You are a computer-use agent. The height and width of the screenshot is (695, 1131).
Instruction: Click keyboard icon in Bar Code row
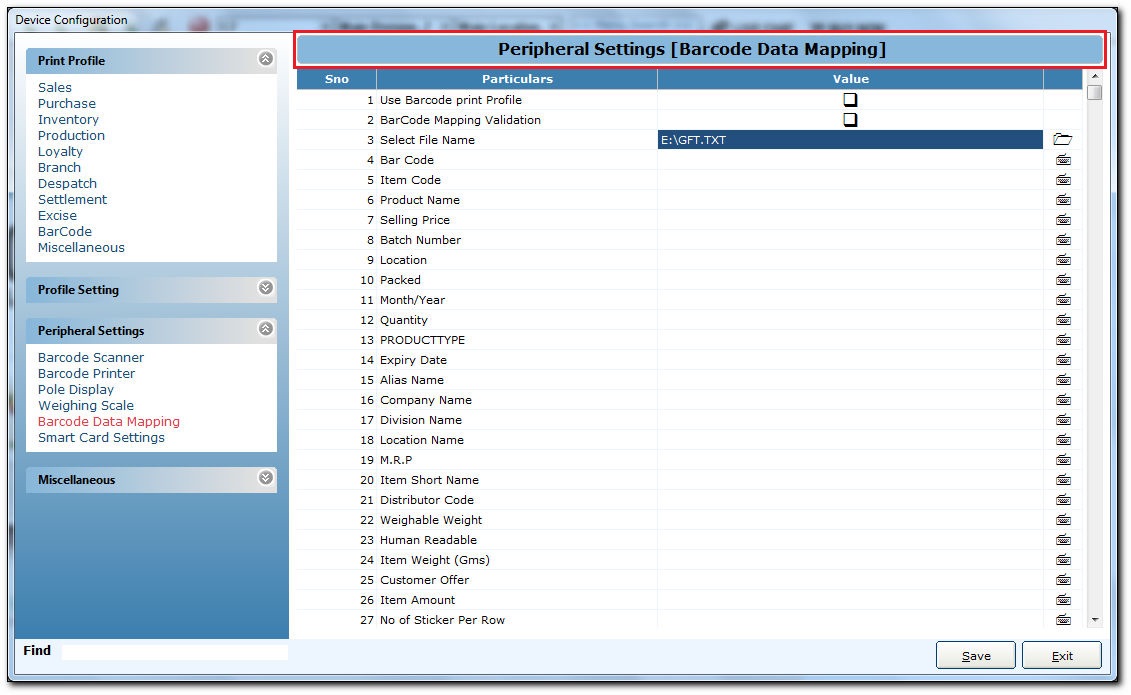point(1063,159)
